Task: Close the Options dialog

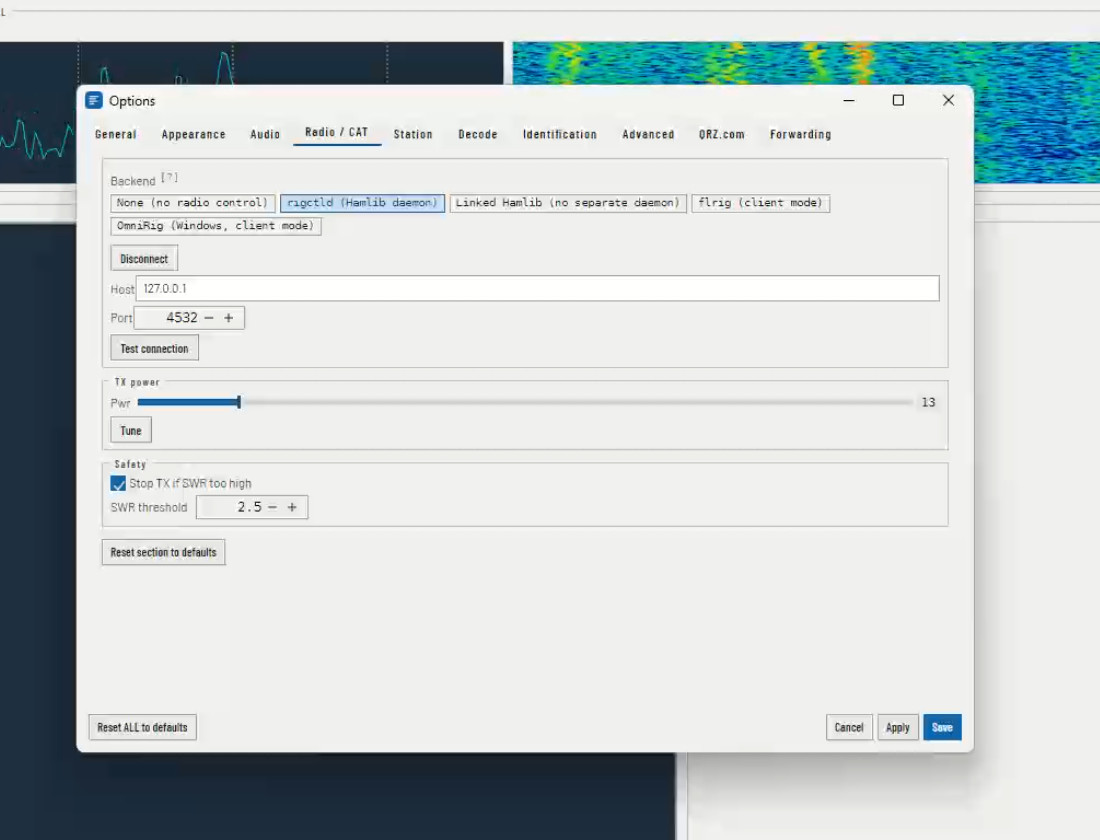Action: point(948,100)
